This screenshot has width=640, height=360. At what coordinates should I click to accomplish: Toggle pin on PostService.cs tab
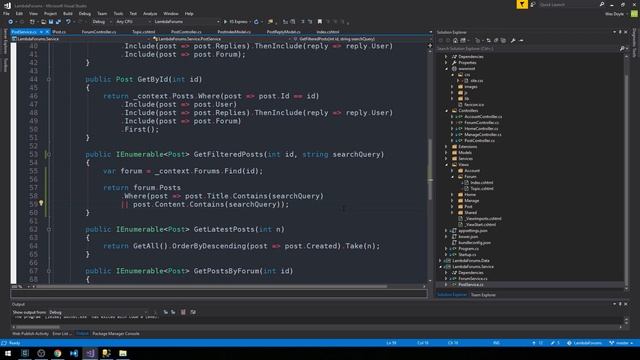click(x=41, y=32)
